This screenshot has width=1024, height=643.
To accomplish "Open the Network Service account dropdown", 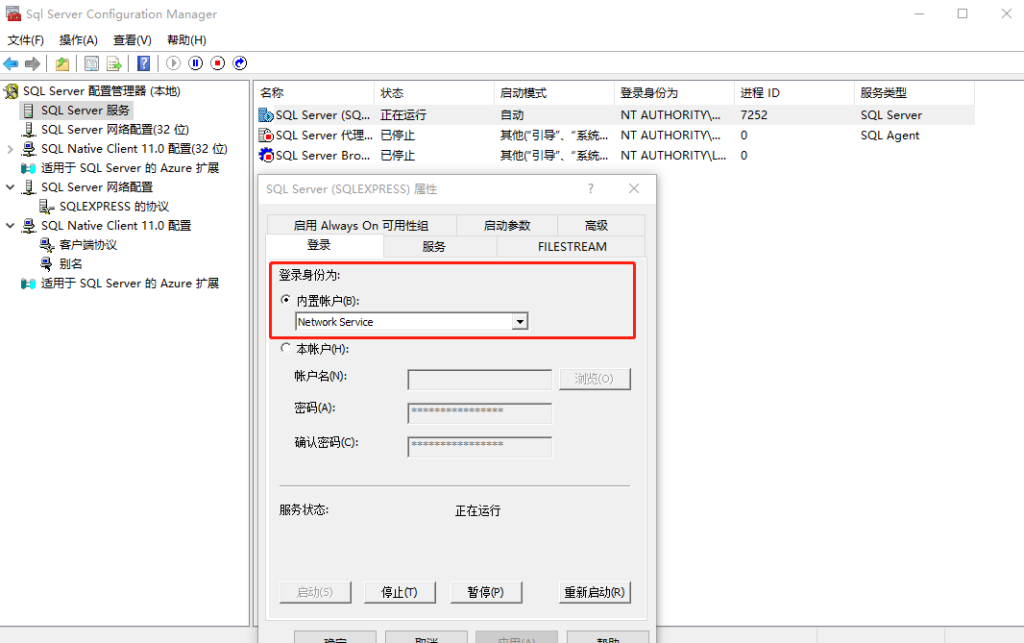I will click(520, 321).
